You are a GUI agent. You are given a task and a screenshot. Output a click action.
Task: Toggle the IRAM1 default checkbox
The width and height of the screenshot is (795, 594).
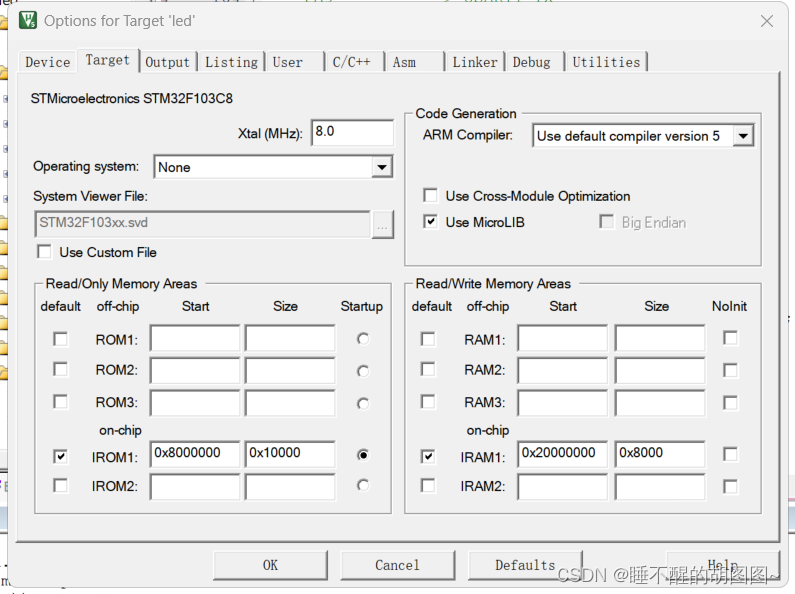(x=428, y=457)
